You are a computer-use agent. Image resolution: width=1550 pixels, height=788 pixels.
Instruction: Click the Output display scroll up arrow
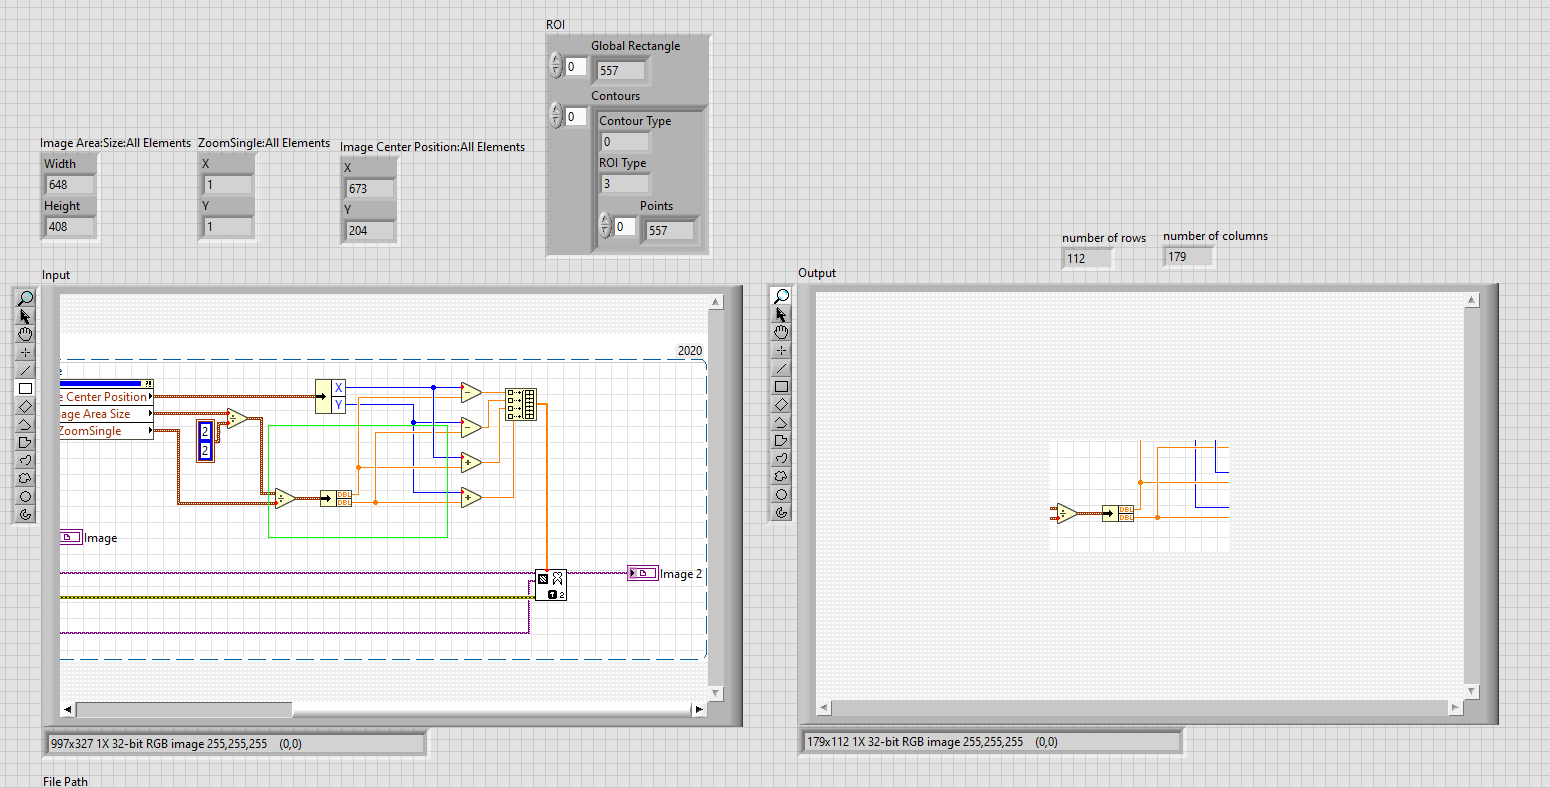click(1470, 300)
